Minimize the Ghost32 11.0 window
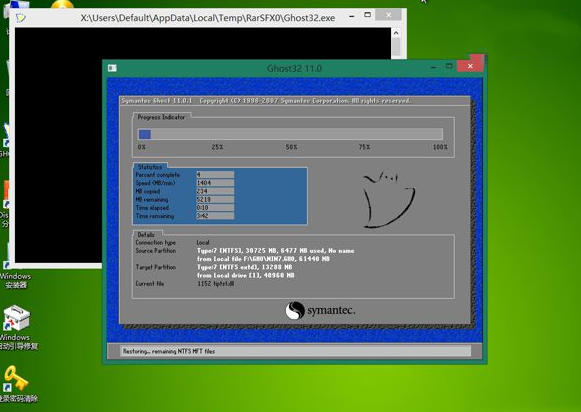This screenshot has height=412, width=581. [433, 67]
